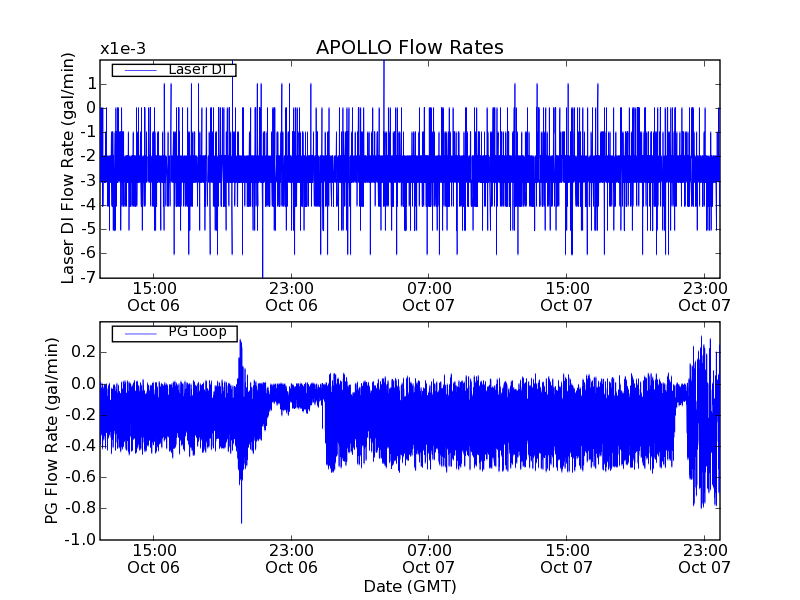Select the PG Flow Rate y-axis label
Image resolution: width=800 pixels, height=600 pixels.
(x=51, y=431)
